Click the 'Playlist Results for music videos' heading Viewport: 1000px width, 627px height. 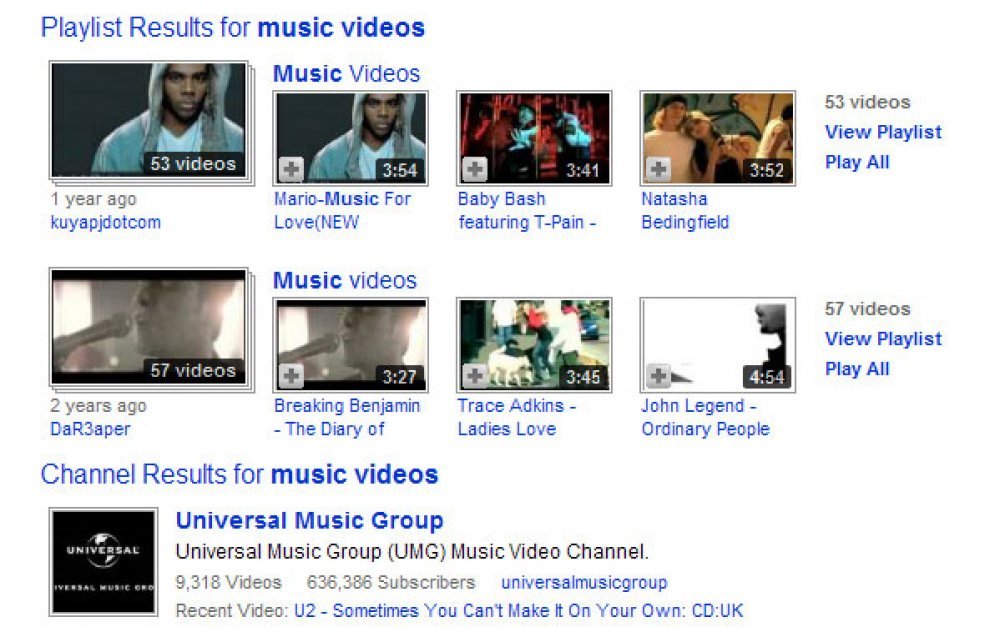pyautogui.click(x=233, y=28)
